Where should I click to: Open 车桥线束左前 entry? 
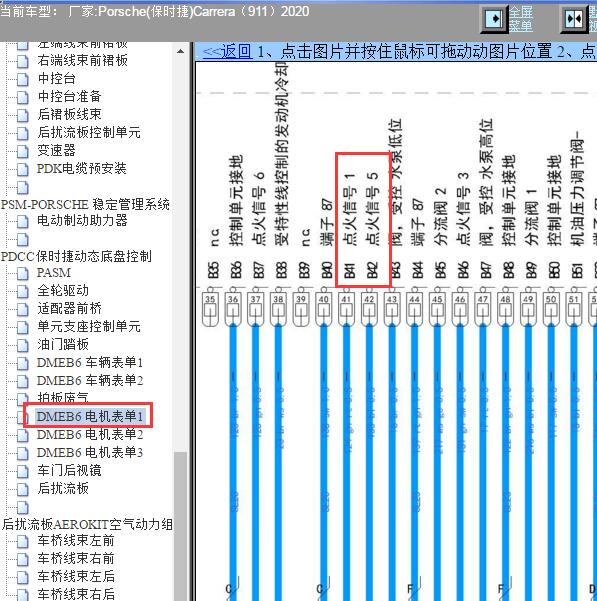click(x=76, y=541)
